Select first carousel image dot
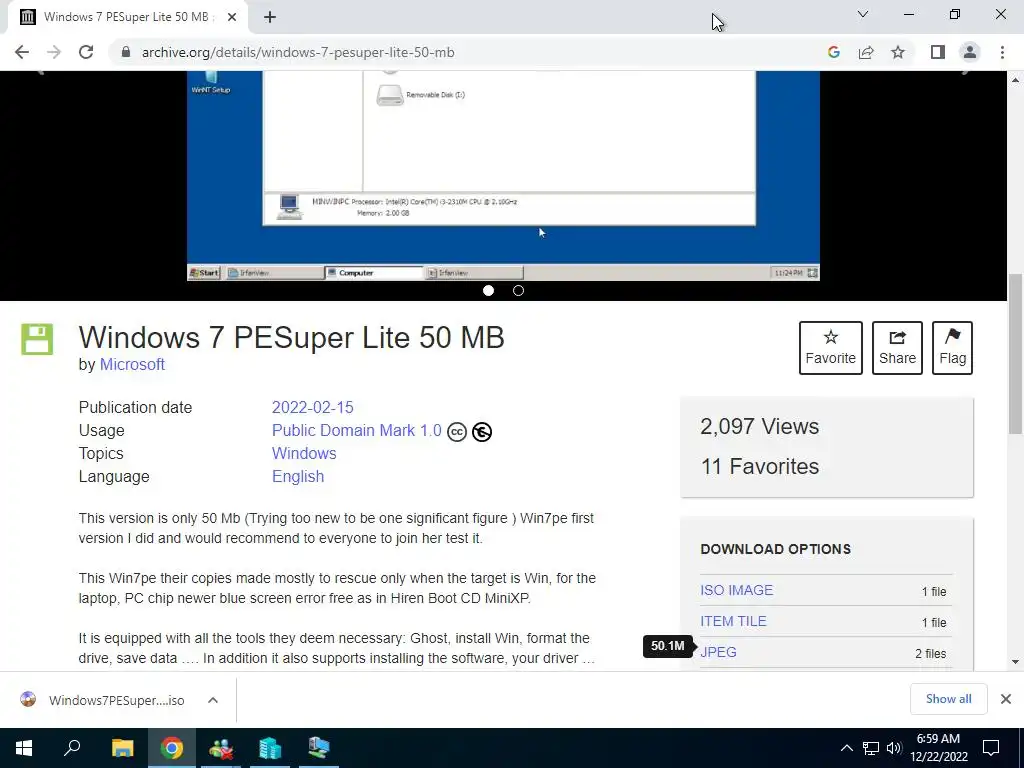 click(488, 291)
